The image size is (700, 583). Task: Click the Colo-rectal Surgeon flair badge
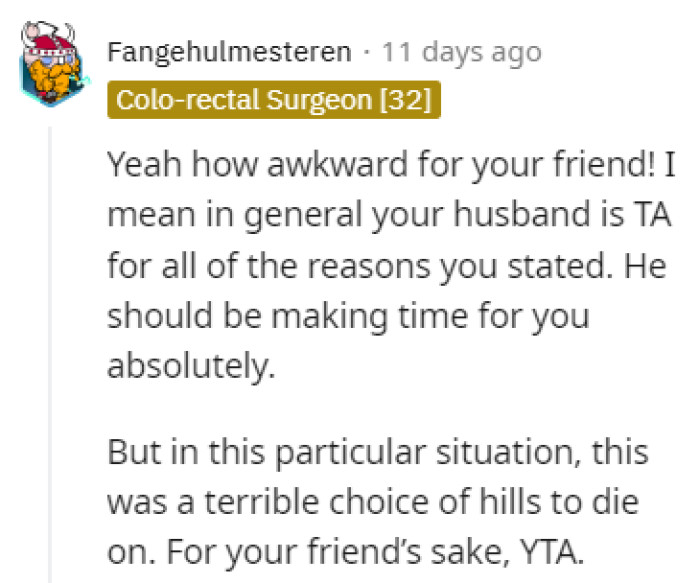pyautogui.click(x=274, y=100)
